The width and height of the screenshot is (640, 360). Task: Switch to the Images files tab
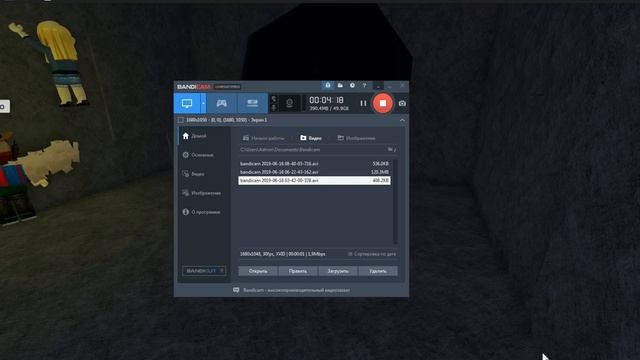[x=356, y=138]
